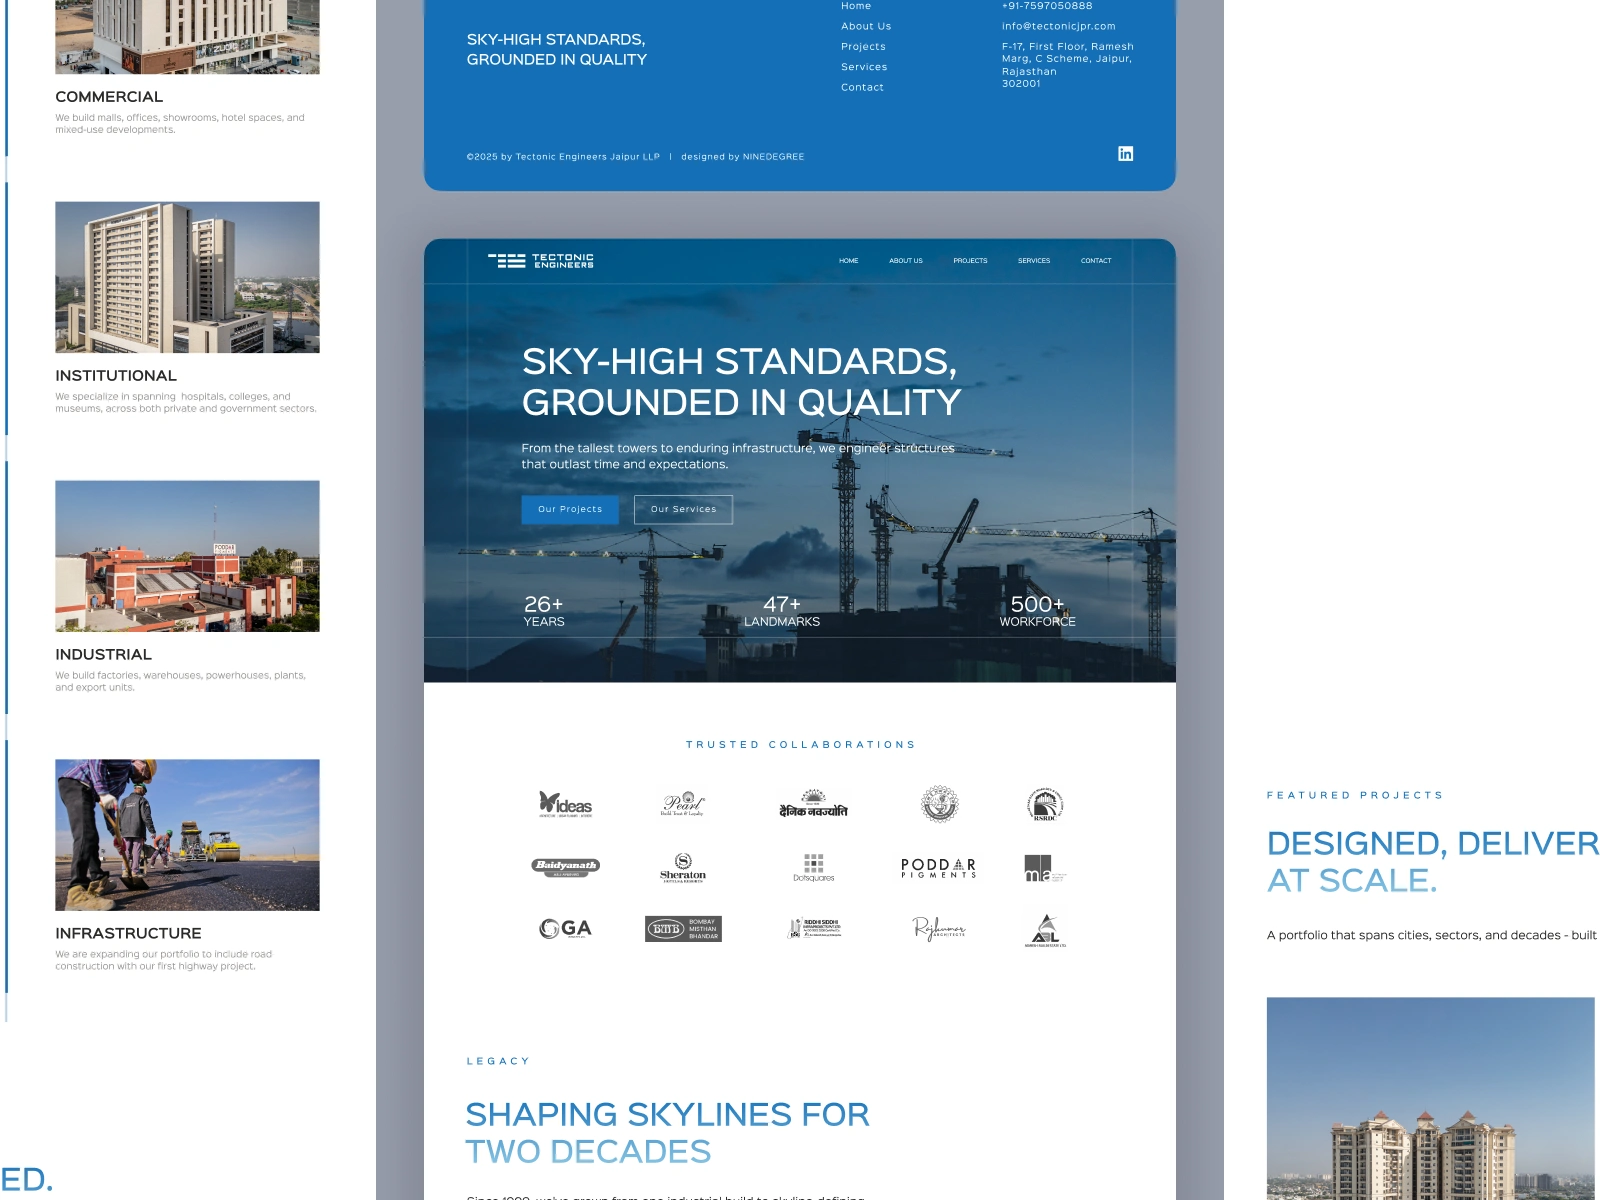Click the Home link in the blue footer
Image resolution: width=1600 pixels, height=1200 pixels.
(x=856, y=6)
